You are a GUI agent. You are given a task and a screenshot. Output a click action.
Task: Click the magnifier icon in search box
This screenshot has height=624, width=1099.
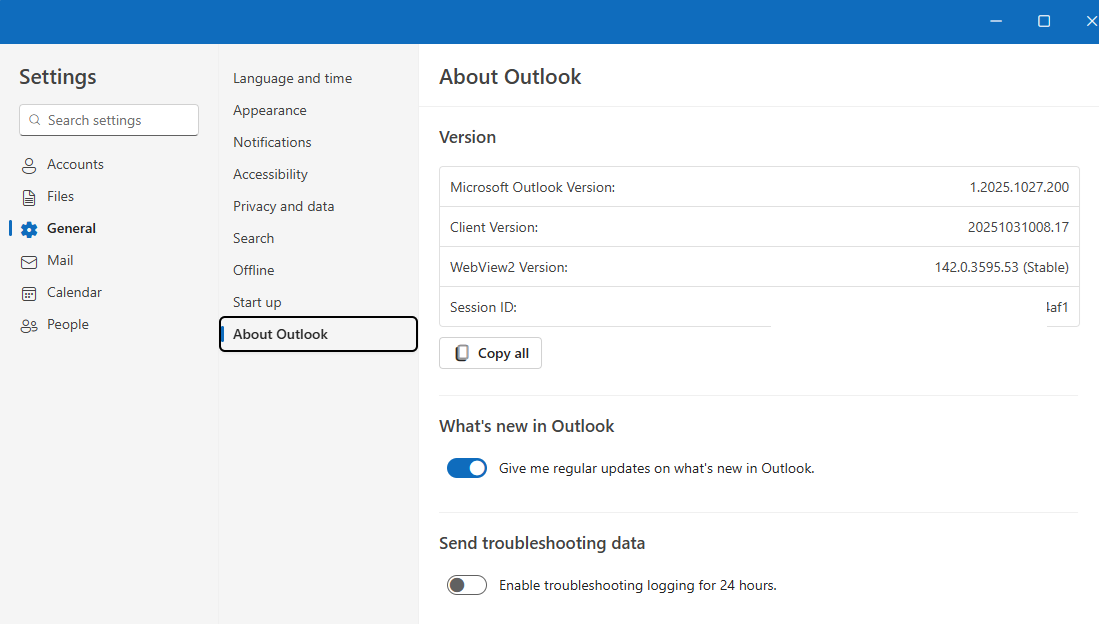pos(34,120)
